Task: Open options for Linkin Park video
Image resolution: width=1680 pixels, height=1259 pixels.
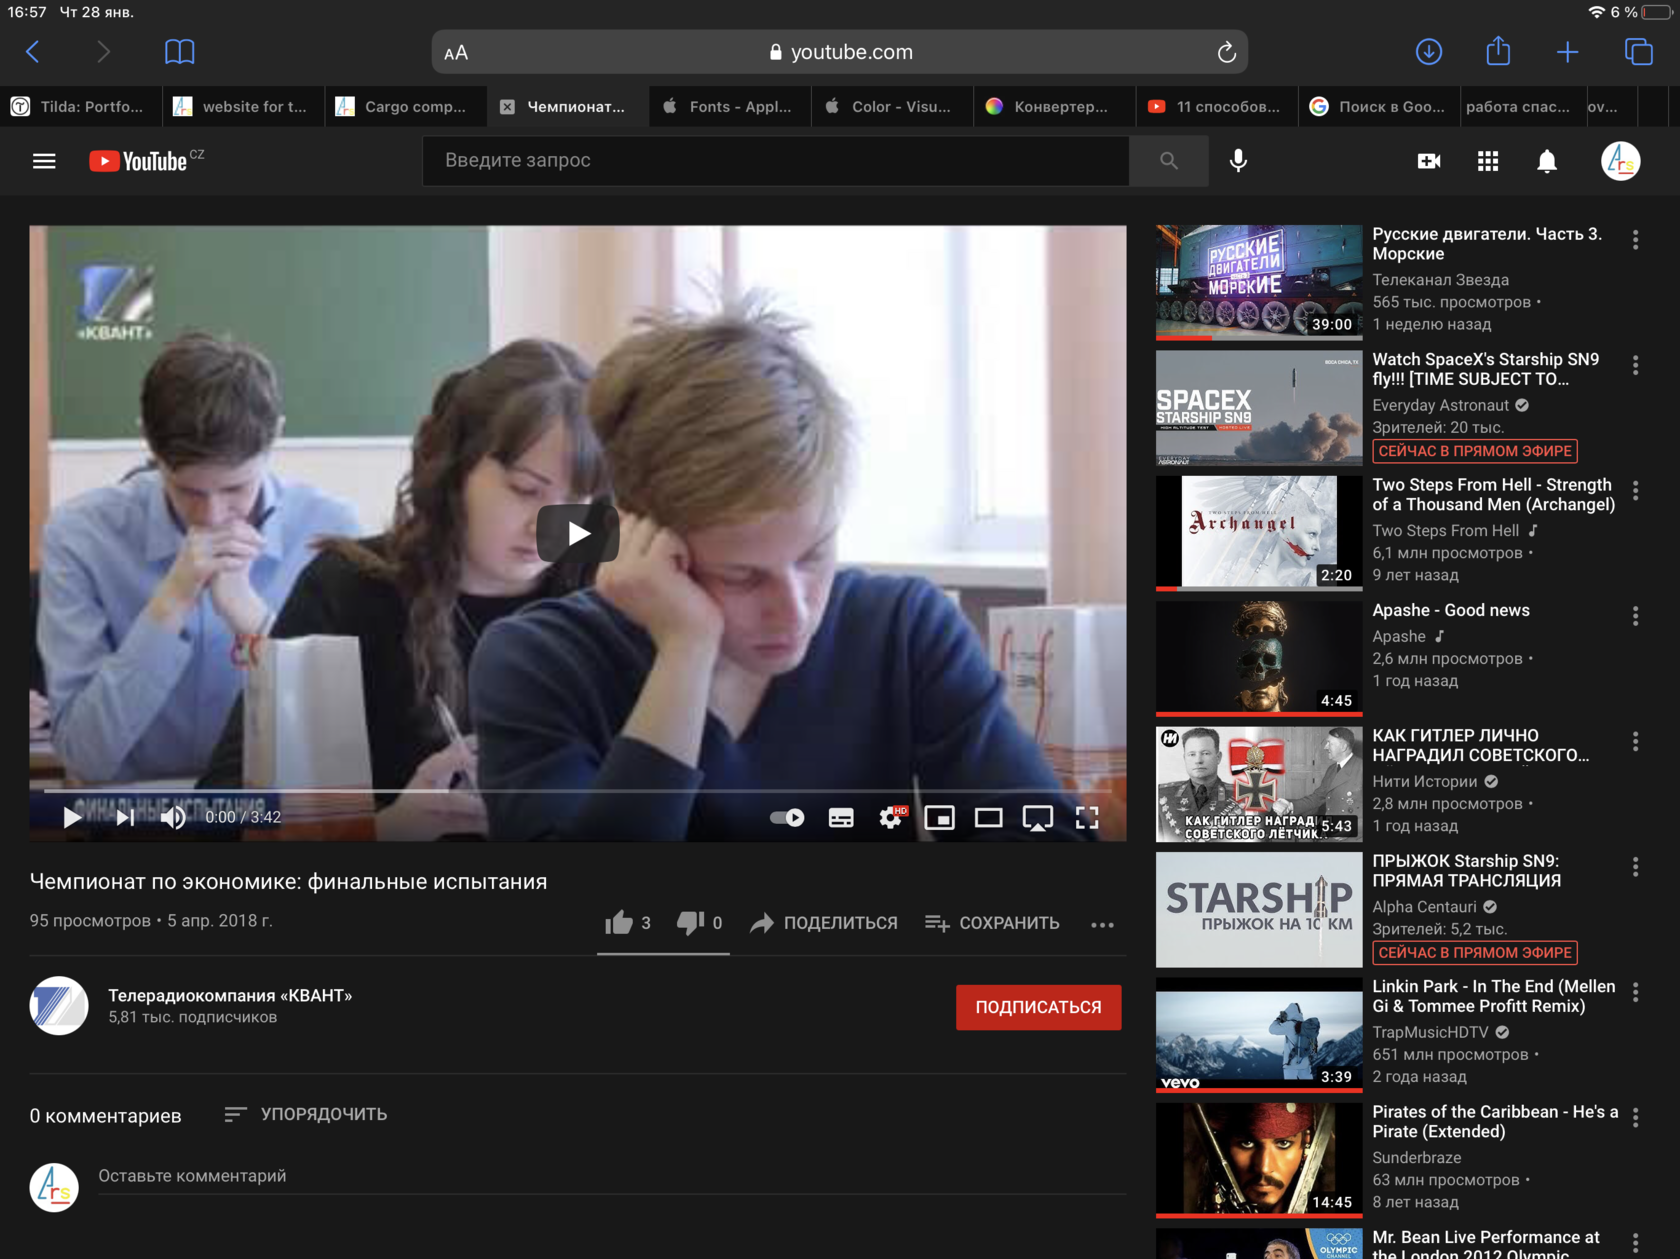Action: pyautogui.click(x=1635, y=992)
